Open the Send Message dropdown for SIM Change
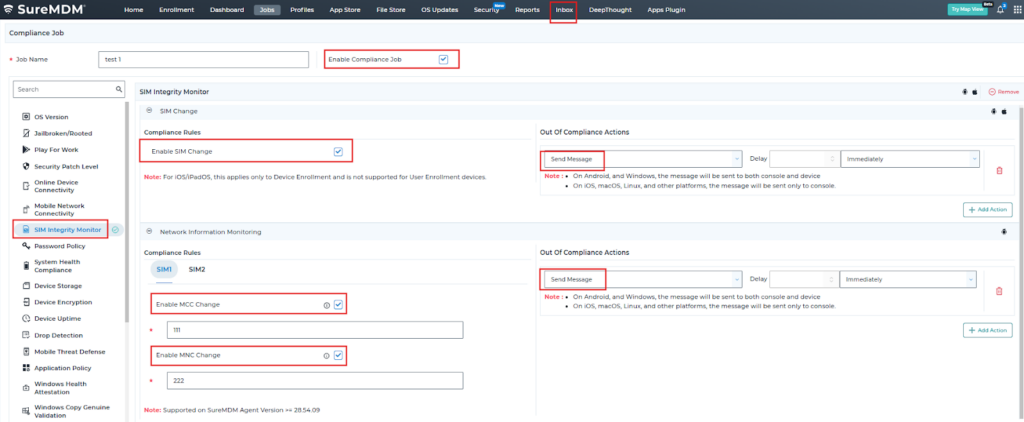Viewport: 1024px width, 422px height. pos(641,159)
